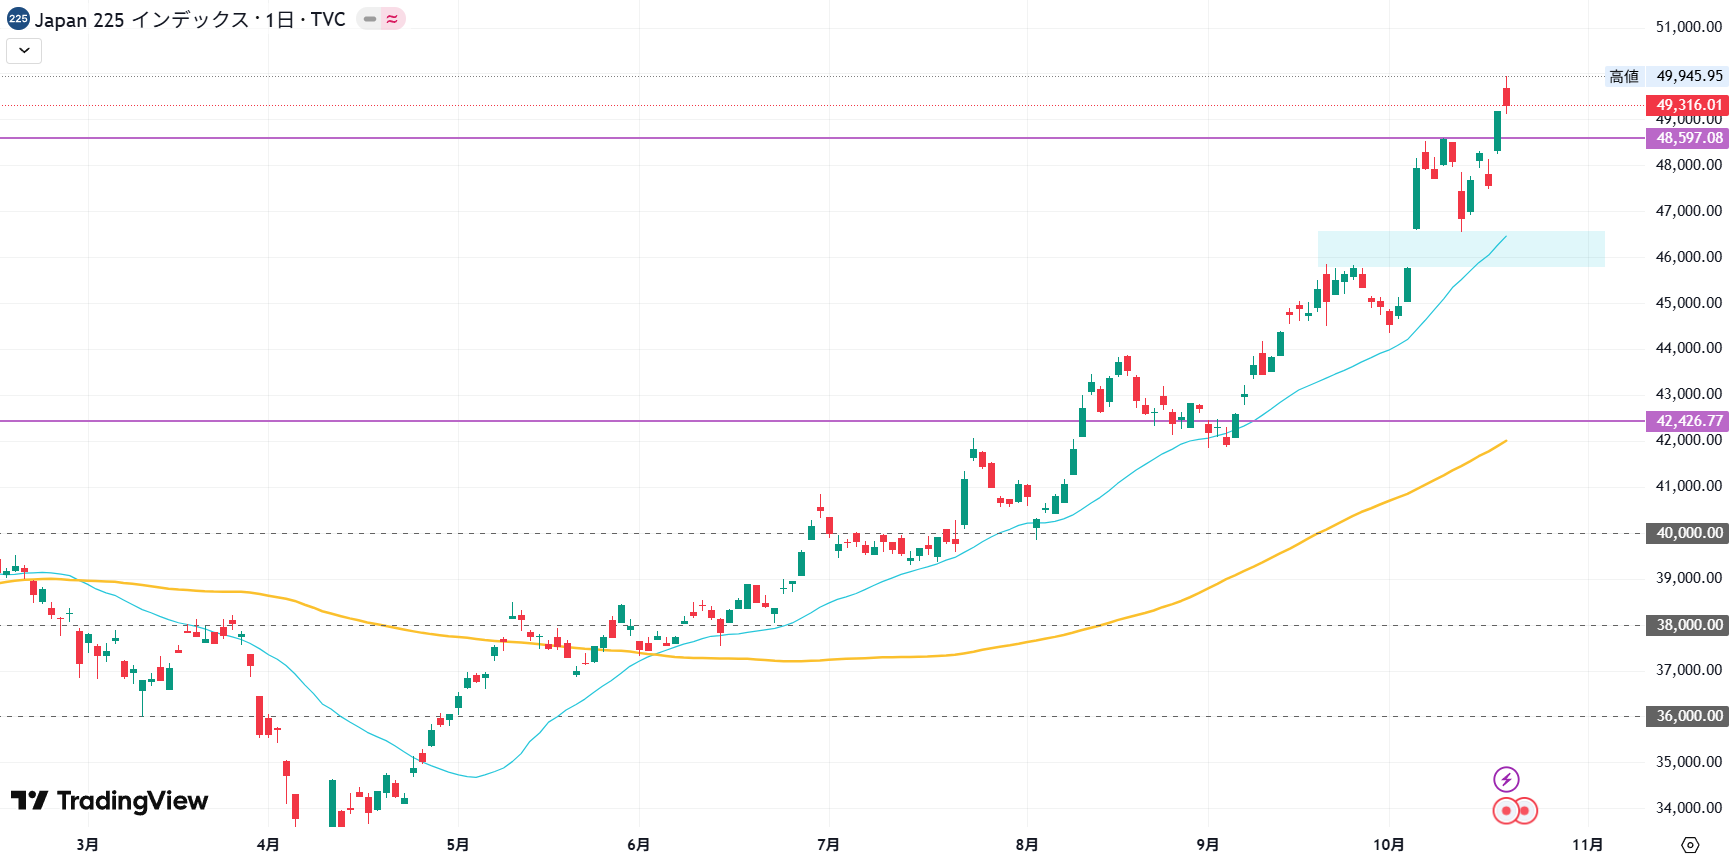Click the Japan 225 symbol logo
1731x858 pixels.
point(18,19)
